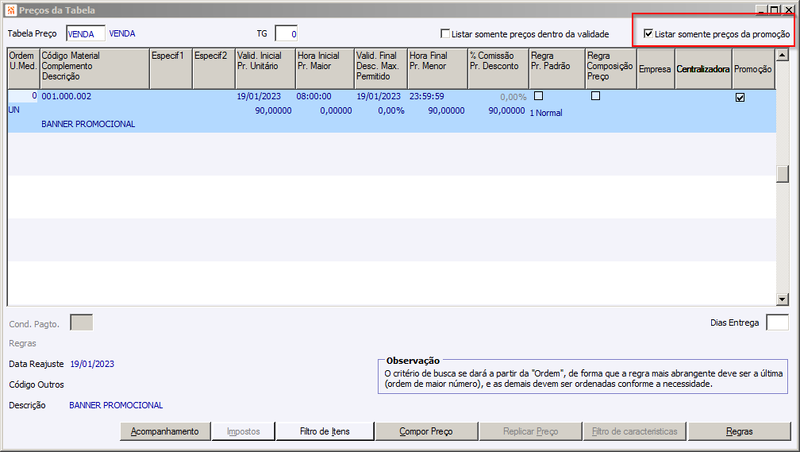Viewport: 800px width, 452px height.
Task: Click the Tabela Preço input field
Action: coord(85,34)
